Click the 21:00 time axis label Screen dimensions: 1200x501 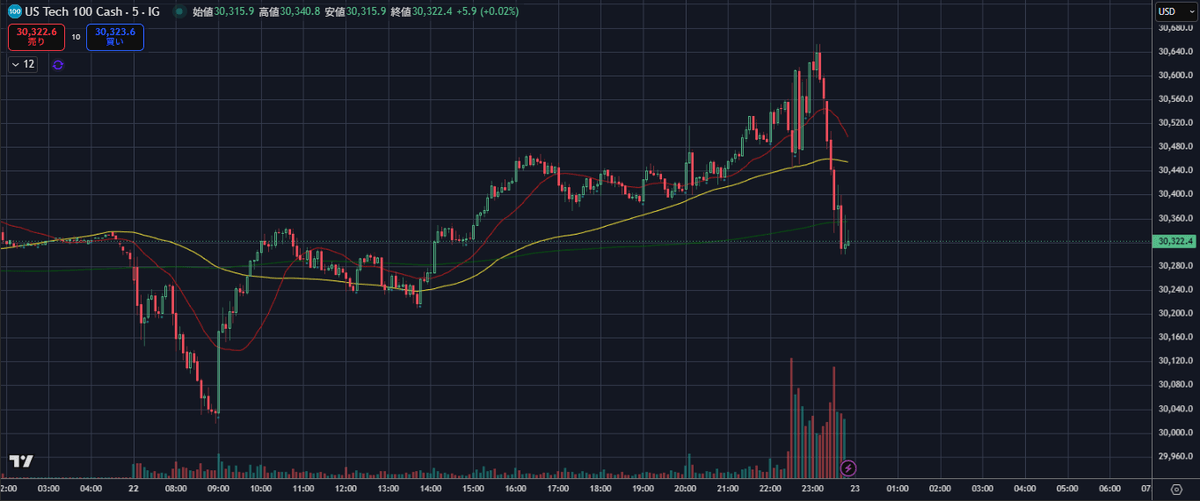tap(728, 489)
